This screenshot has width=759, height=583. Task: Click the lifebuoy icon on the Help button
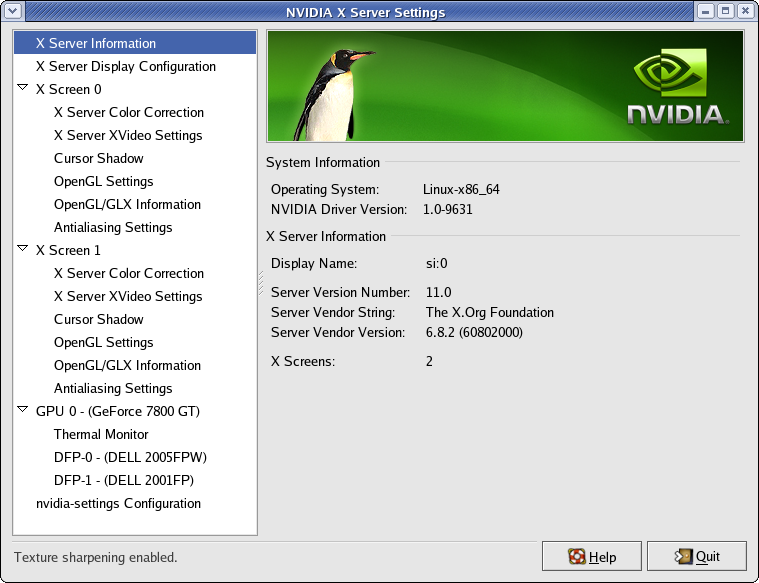click(577, 556)
